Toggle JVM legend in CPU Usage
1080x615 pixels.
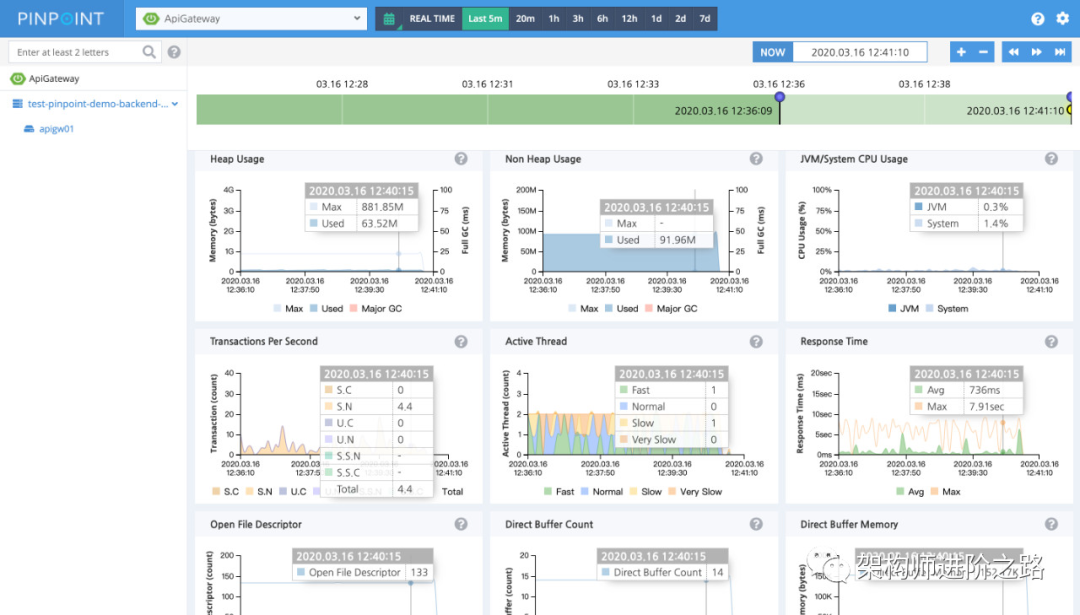tap(904, 309)
